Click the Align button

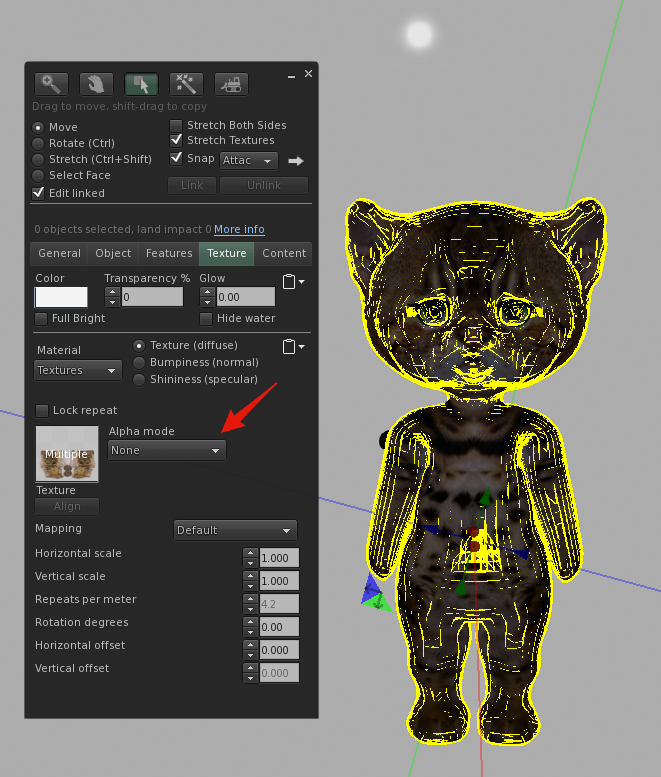pyautogui.click(x=67, y=506)
